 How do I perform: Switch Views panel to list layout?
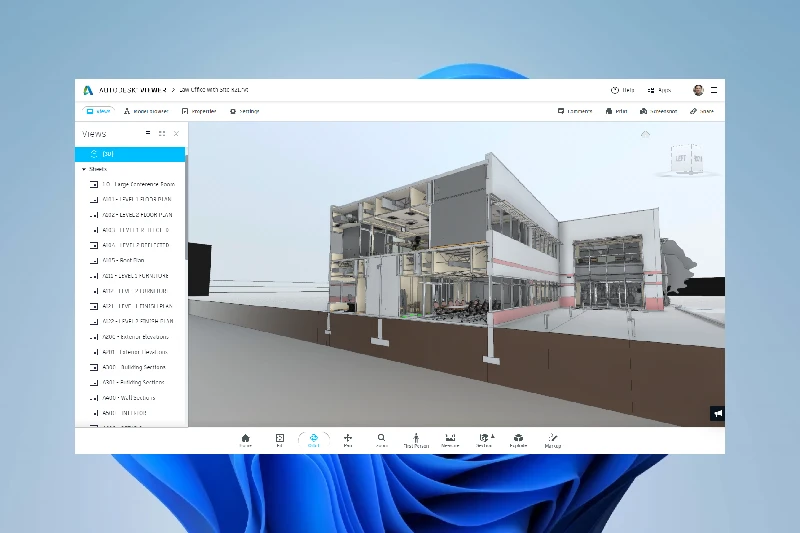[148, 133]
